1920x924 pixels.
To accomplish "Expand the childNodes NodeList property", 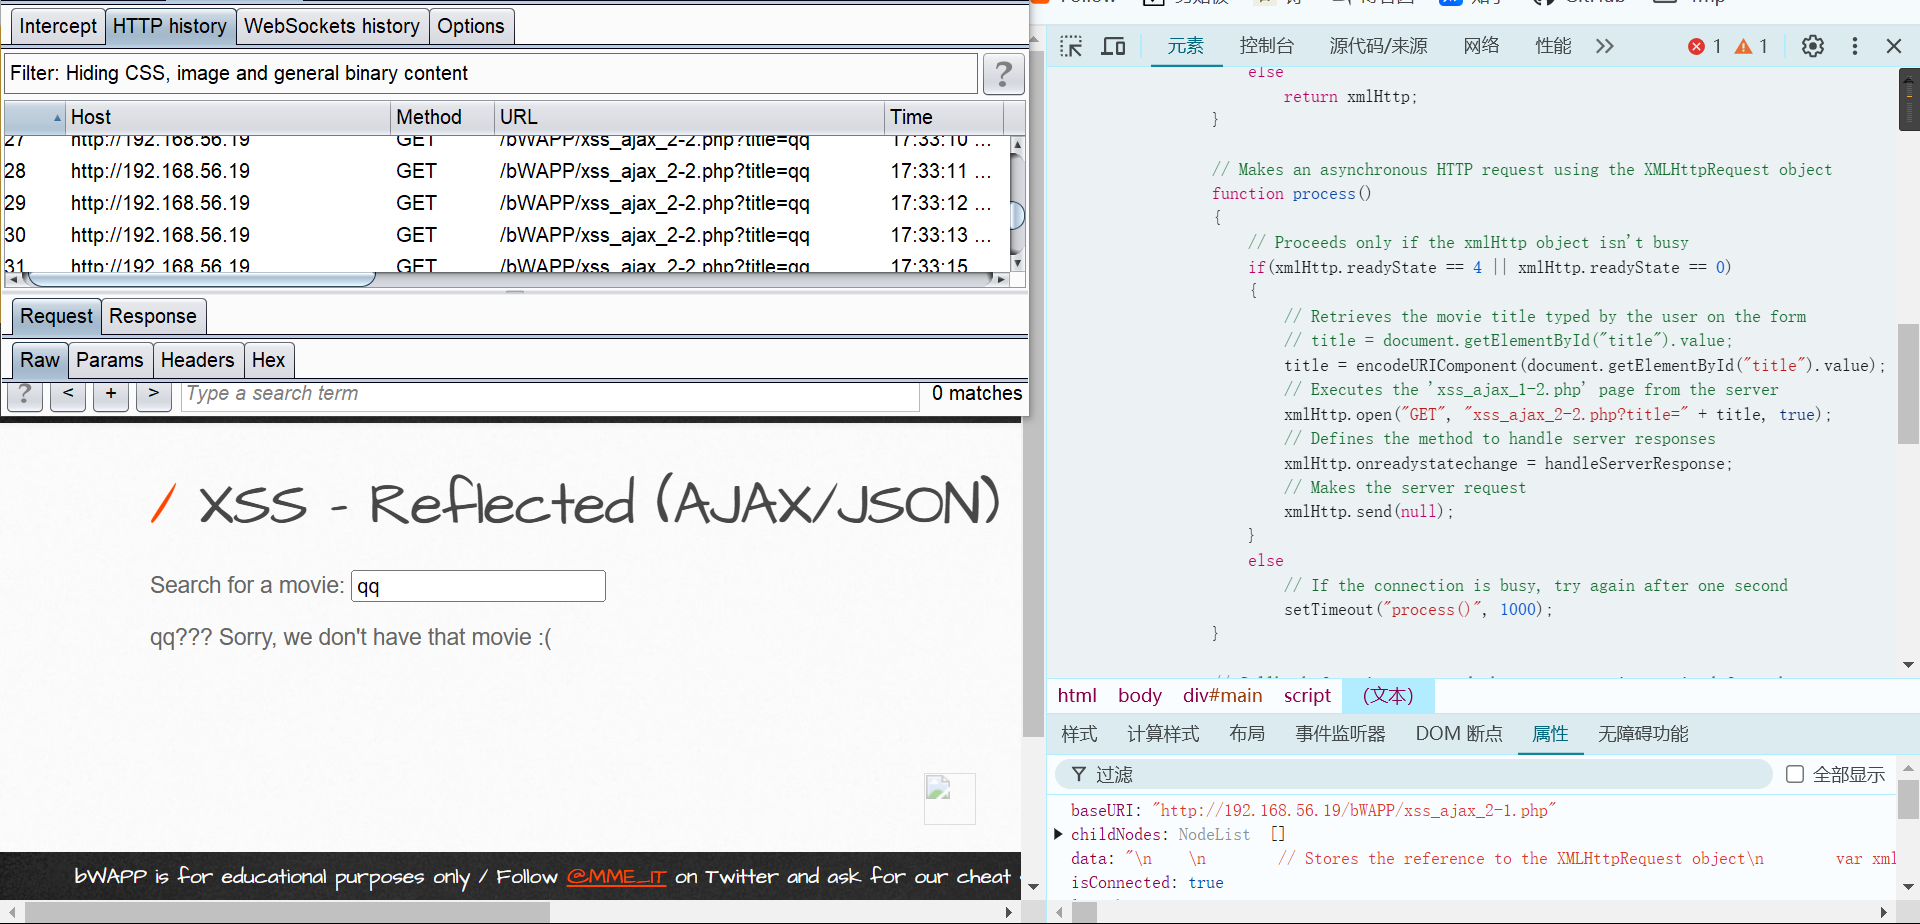I will click(x=1059, y=834).
